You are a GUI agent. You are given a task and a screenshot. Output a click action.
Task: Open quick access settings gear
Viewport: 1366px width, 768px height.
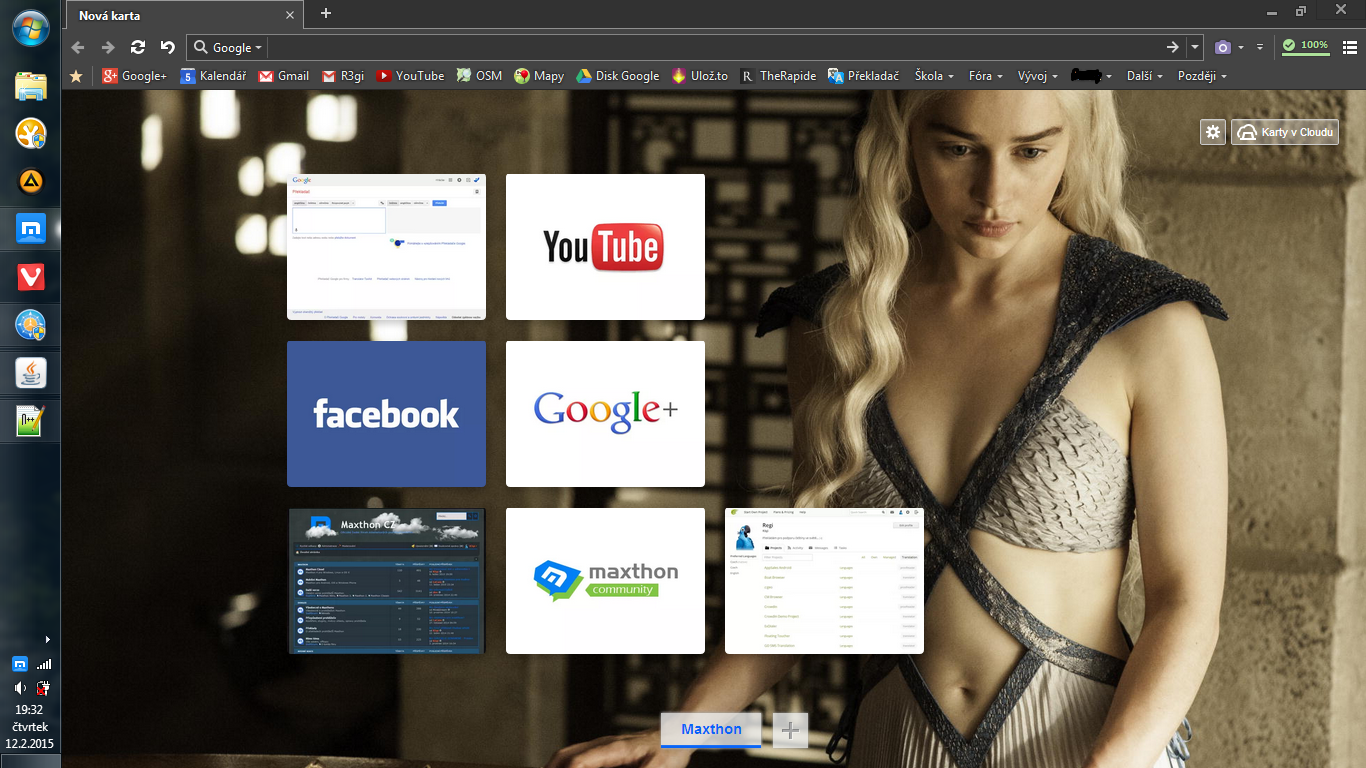(1213, 132)
